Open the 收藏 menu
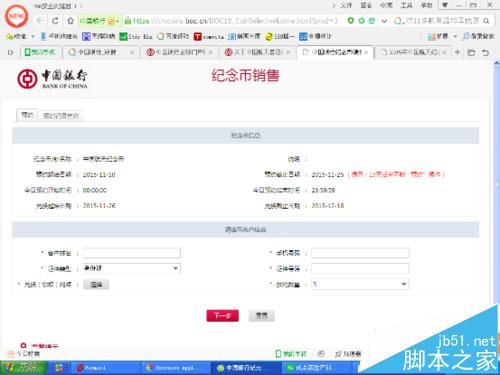500x375 pixels. tap(386, 5)
